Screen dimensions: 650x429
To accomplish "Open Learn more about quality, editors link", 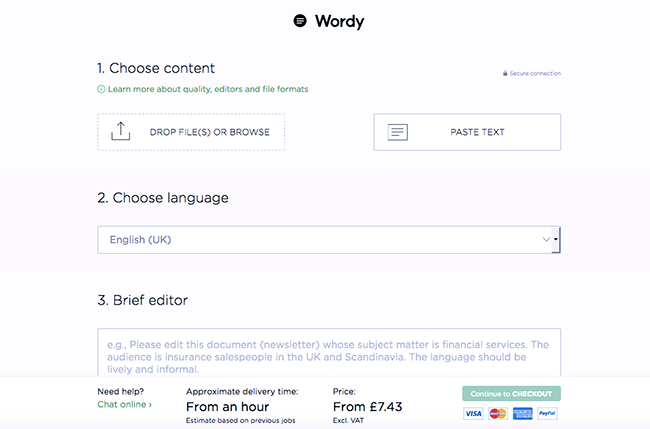I will pyautogui.click(x=208, y=89).
